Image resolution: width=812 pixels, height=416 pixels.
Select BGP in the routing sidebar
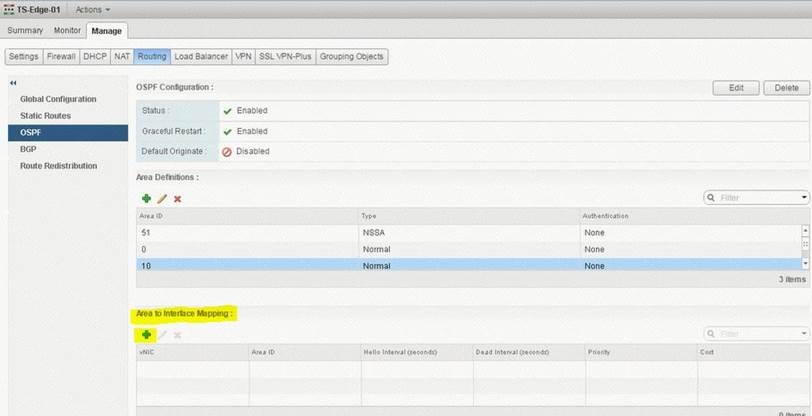[x=28, y=149]
